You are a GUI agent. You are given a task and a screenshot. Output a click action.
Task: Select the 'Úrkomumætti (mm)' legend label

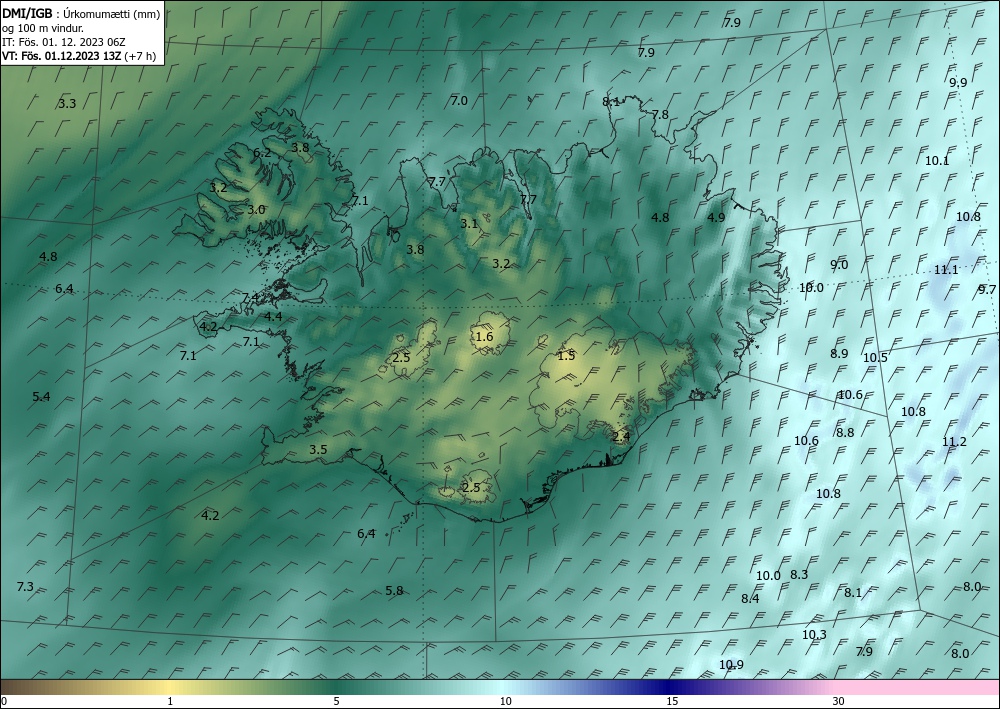[x=111, y=15]
